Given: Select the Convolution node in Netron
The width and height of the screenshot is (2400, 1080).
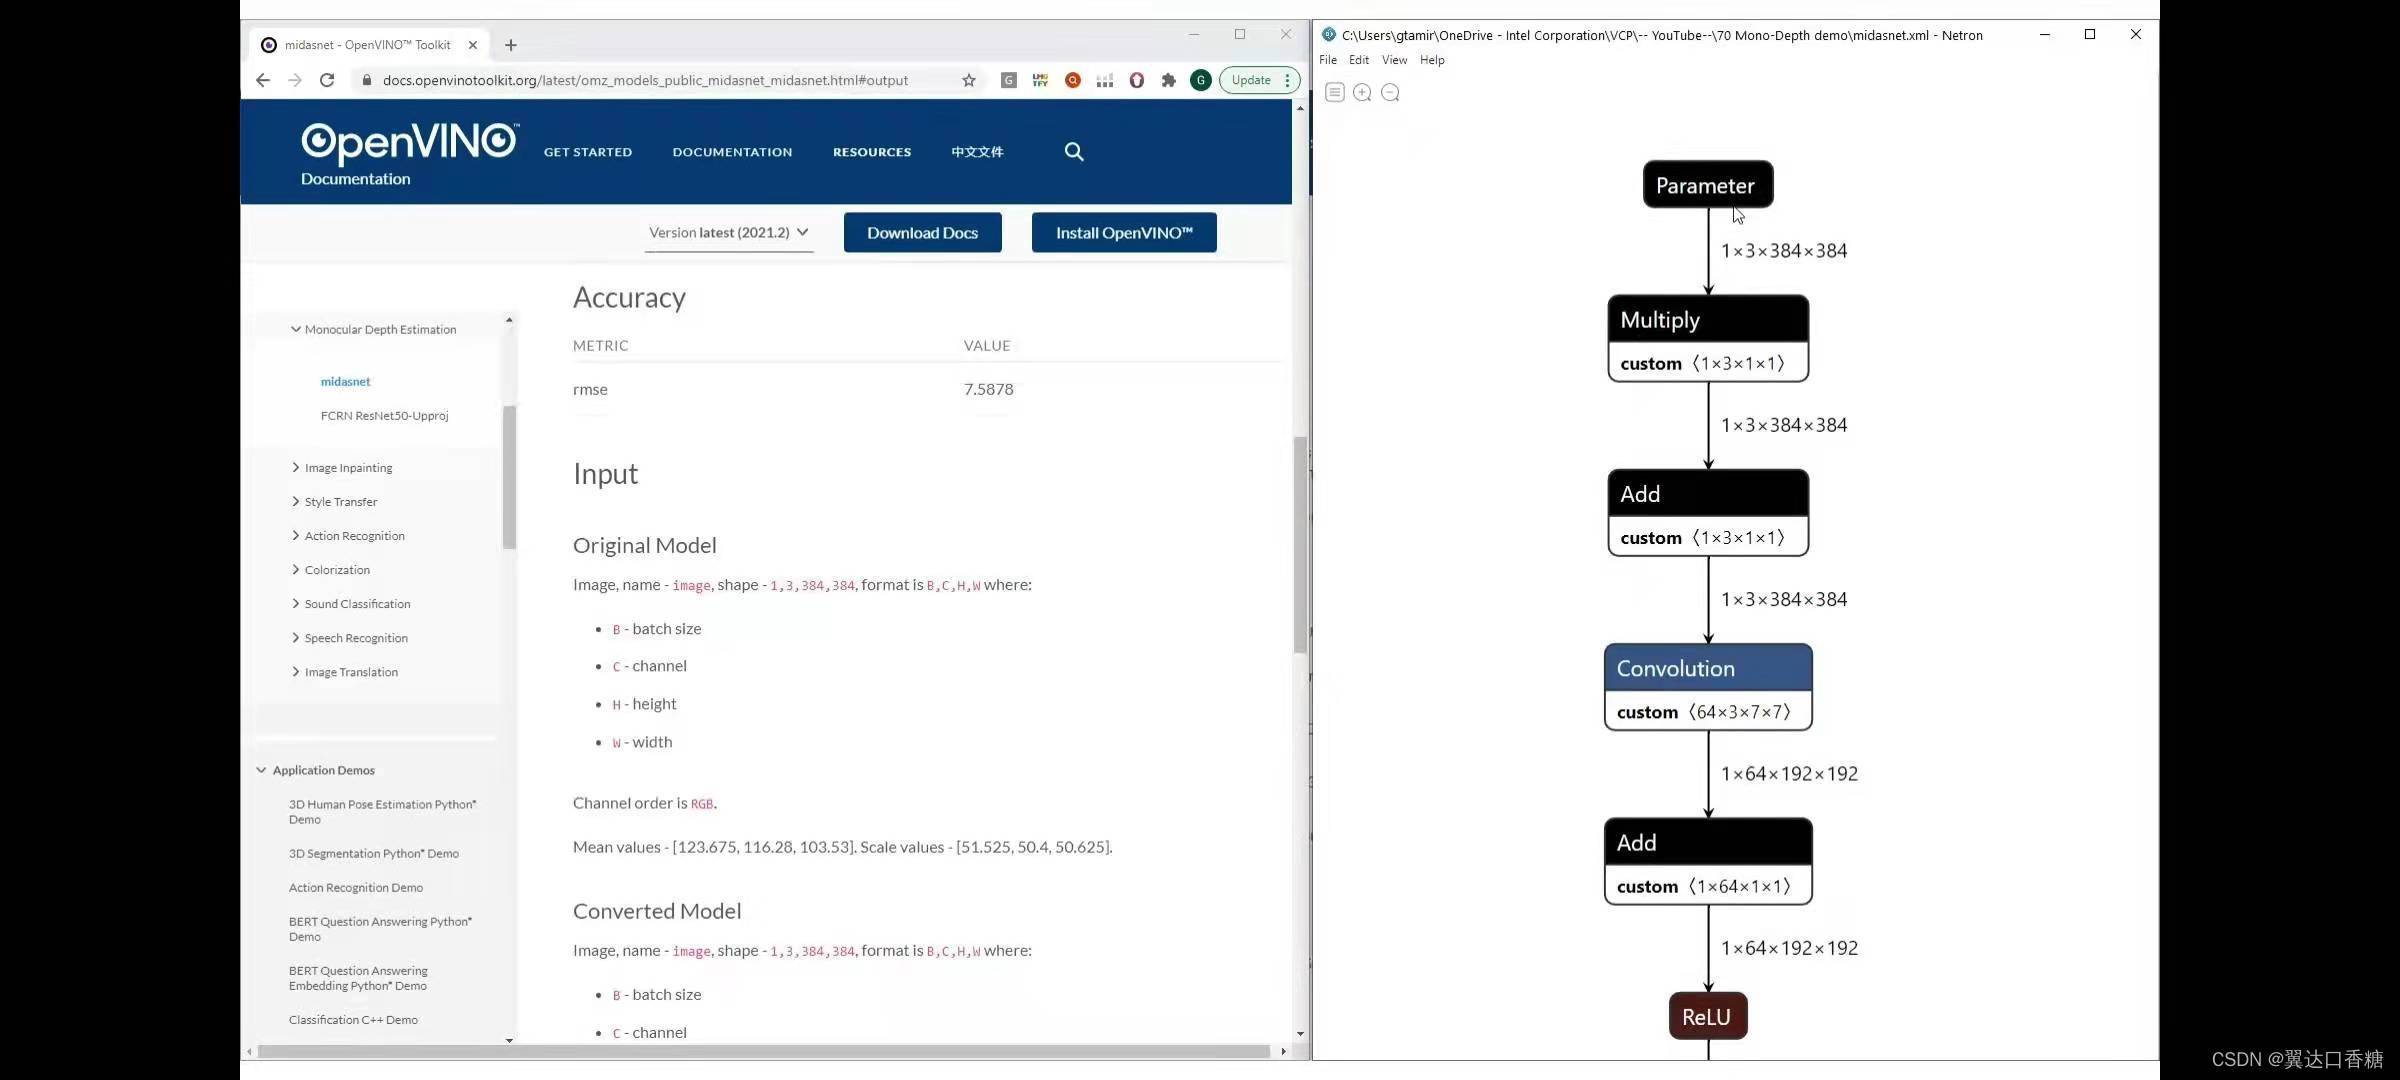Looking at the screenshot, I should [1707, 668].
